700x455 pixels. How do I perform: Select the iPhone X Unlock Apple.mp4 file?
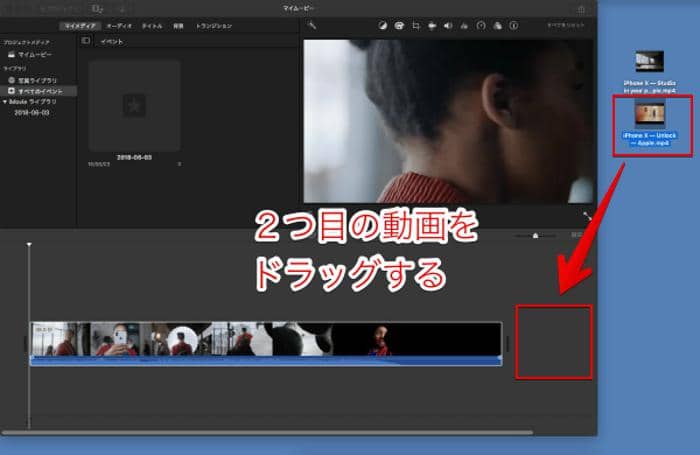click(650, 124)
